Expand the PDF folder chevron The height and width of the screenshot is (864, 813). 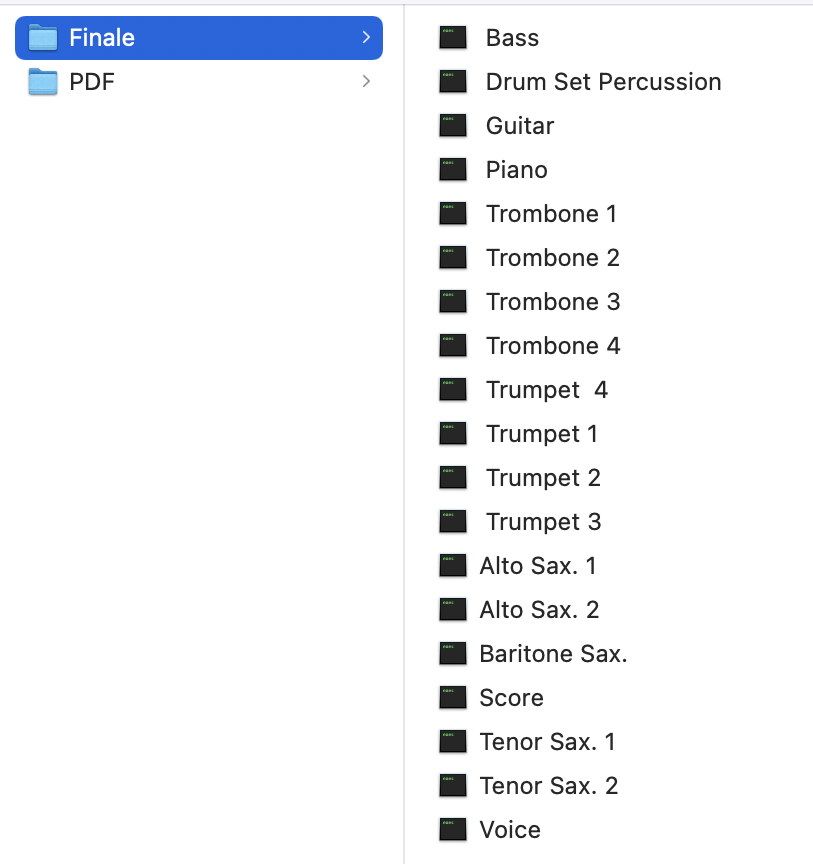click(x=366, y=82)
